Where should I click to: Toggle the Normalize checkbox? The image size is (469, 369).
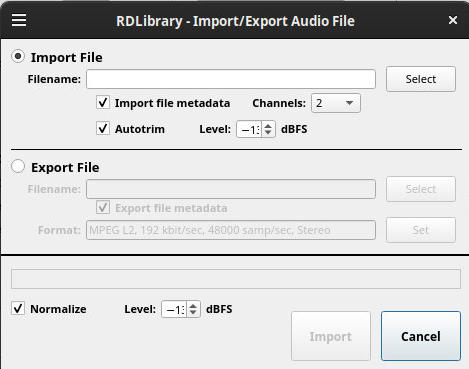18,308
